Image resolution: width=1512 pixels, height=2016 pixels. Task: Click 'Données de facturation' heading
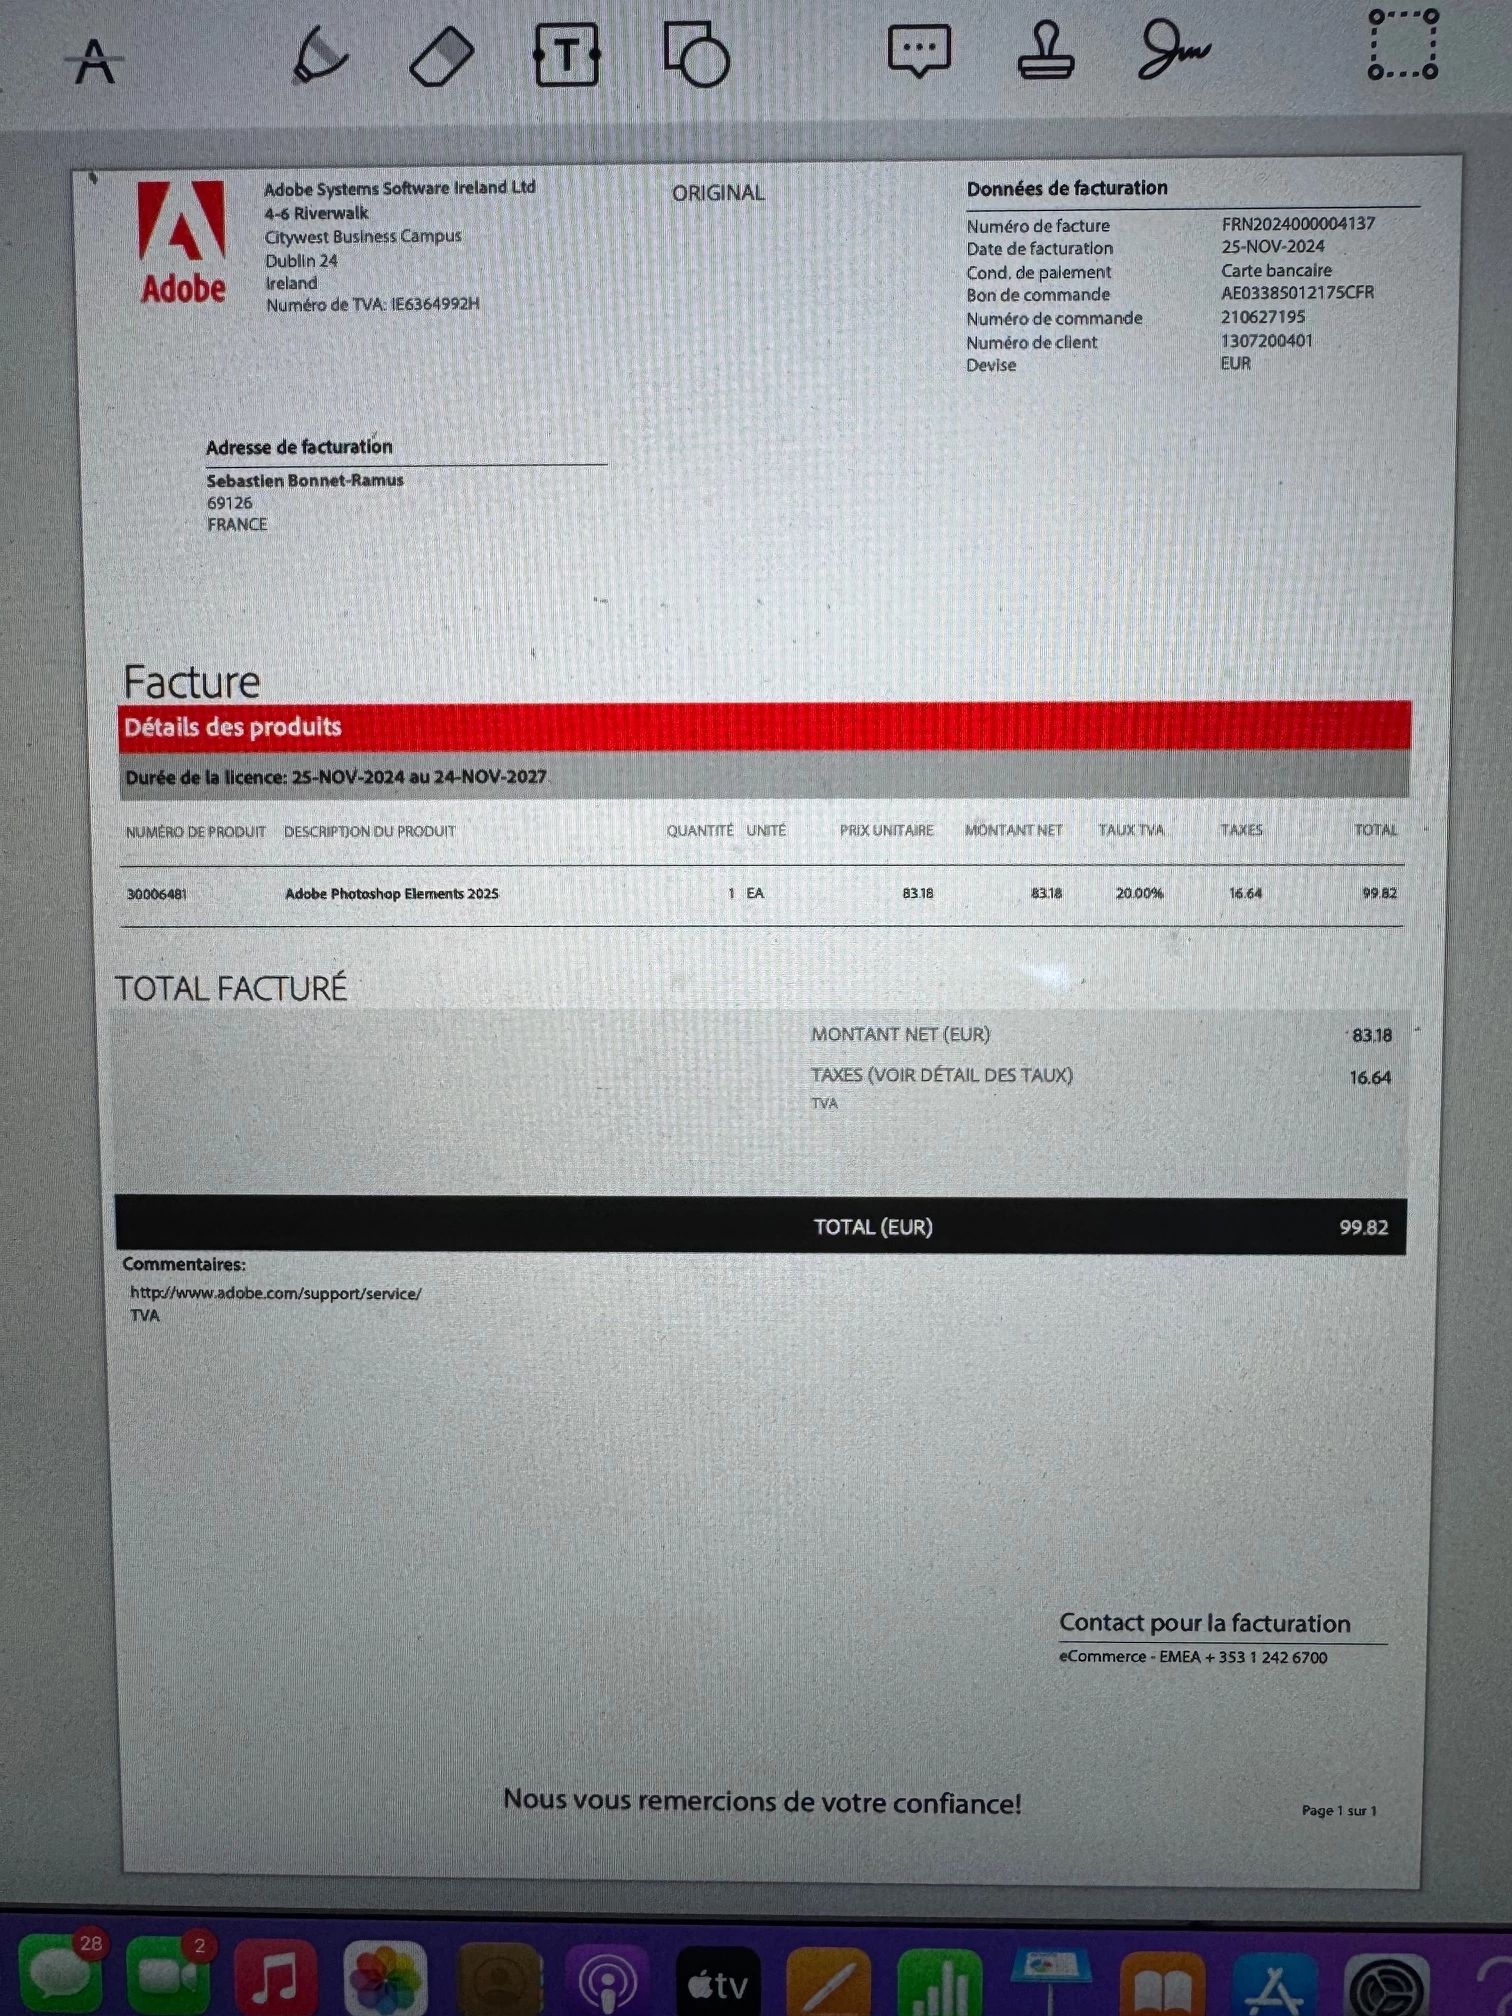tap(1066, 188)
